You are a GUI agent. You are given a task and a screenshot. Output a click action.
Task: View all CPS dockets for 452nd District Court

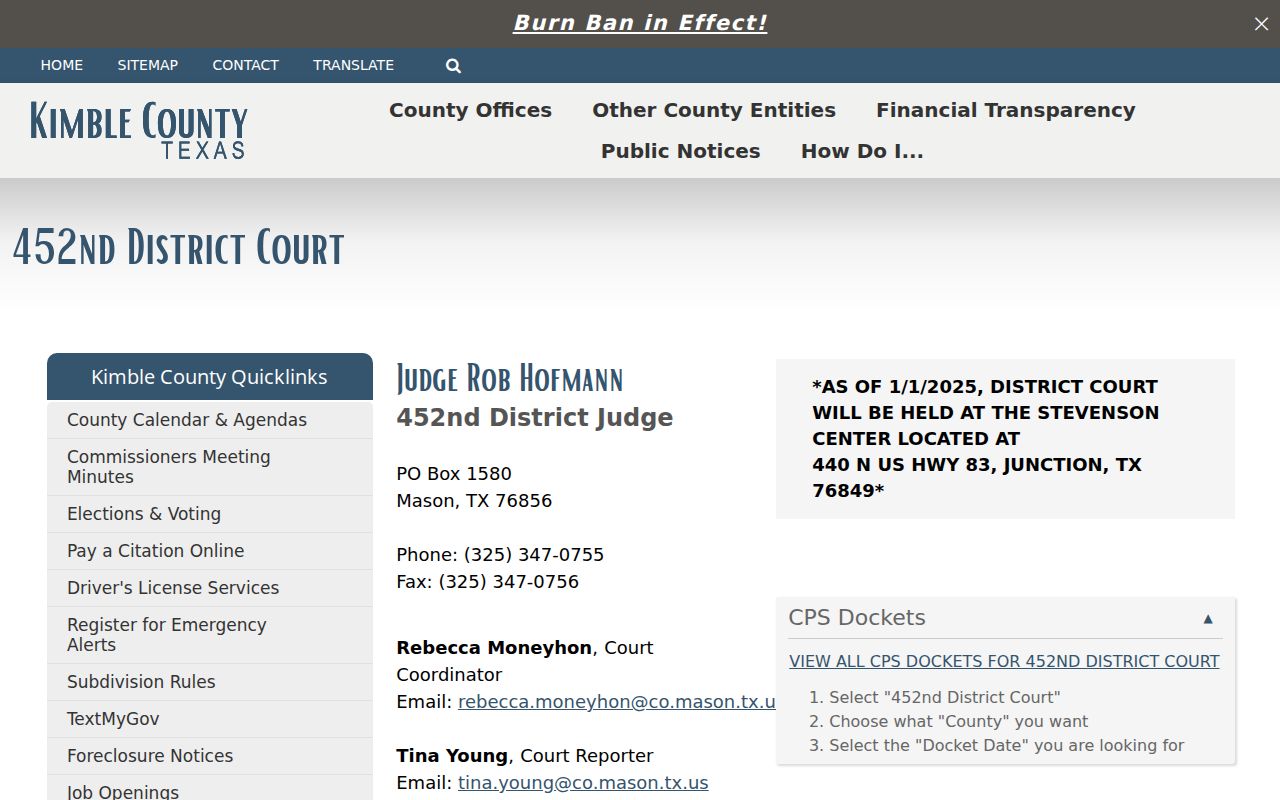1004,661
